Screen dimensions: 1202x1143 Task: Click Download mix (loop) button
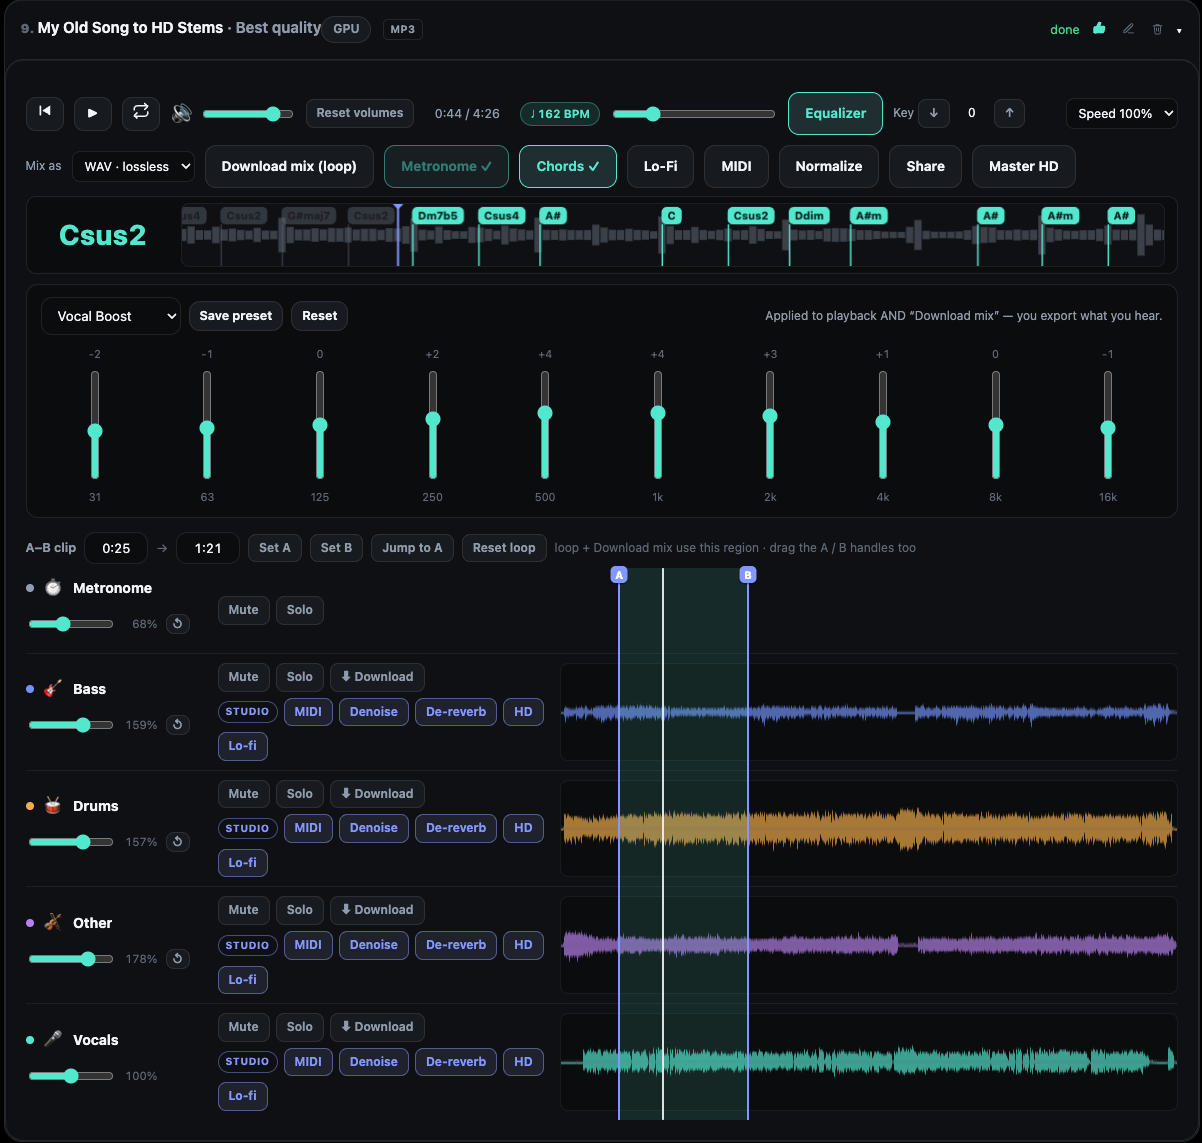289,167
